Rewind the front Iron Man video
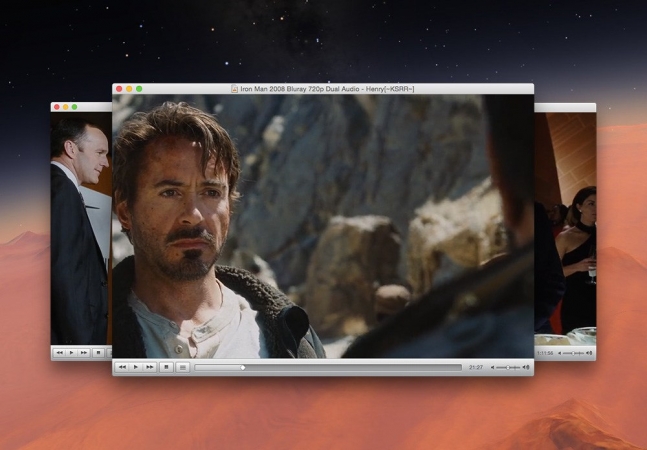The height and width of the screenshot is (450, 647). coord(122,367)
